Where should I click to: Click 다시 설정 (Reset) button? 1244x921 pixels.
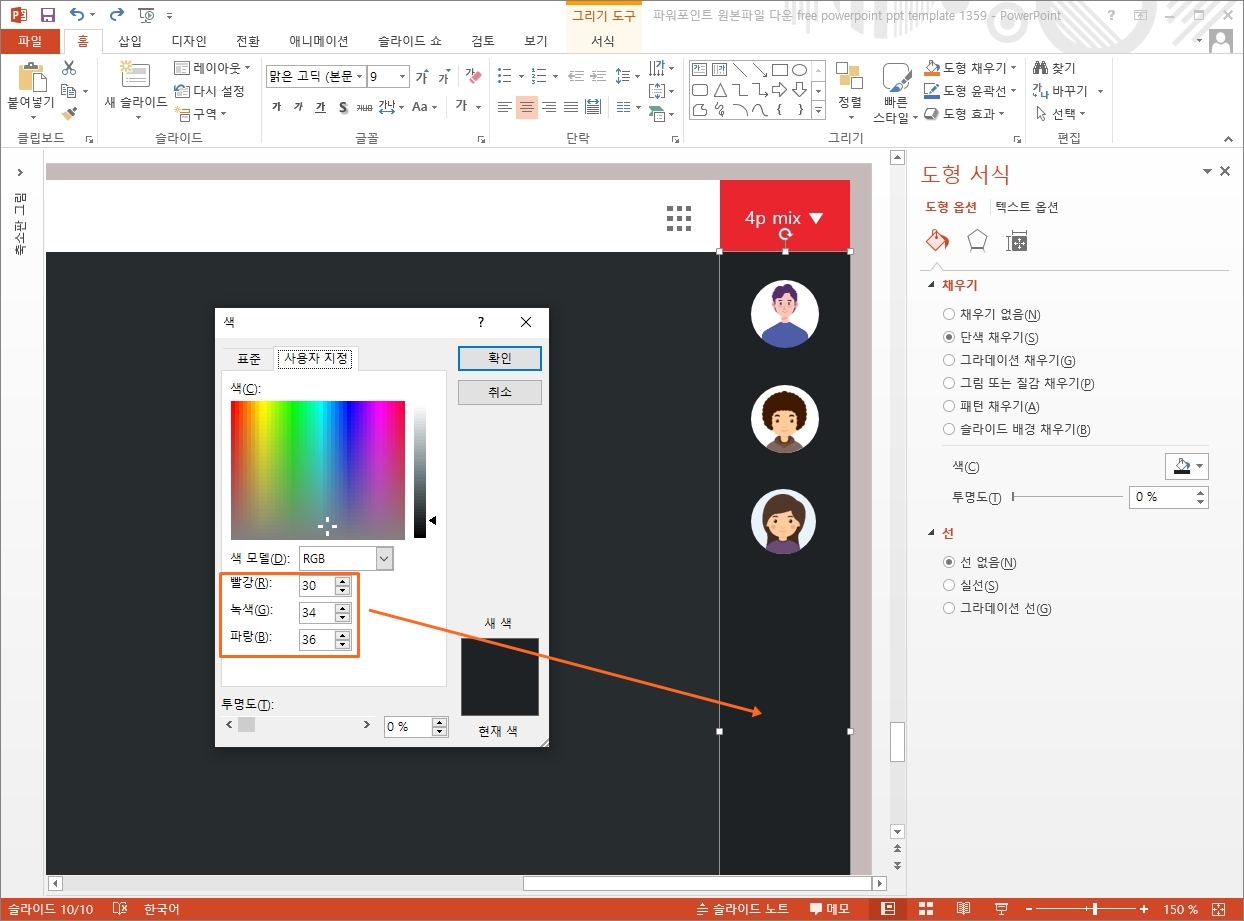(x=210, y=91)
